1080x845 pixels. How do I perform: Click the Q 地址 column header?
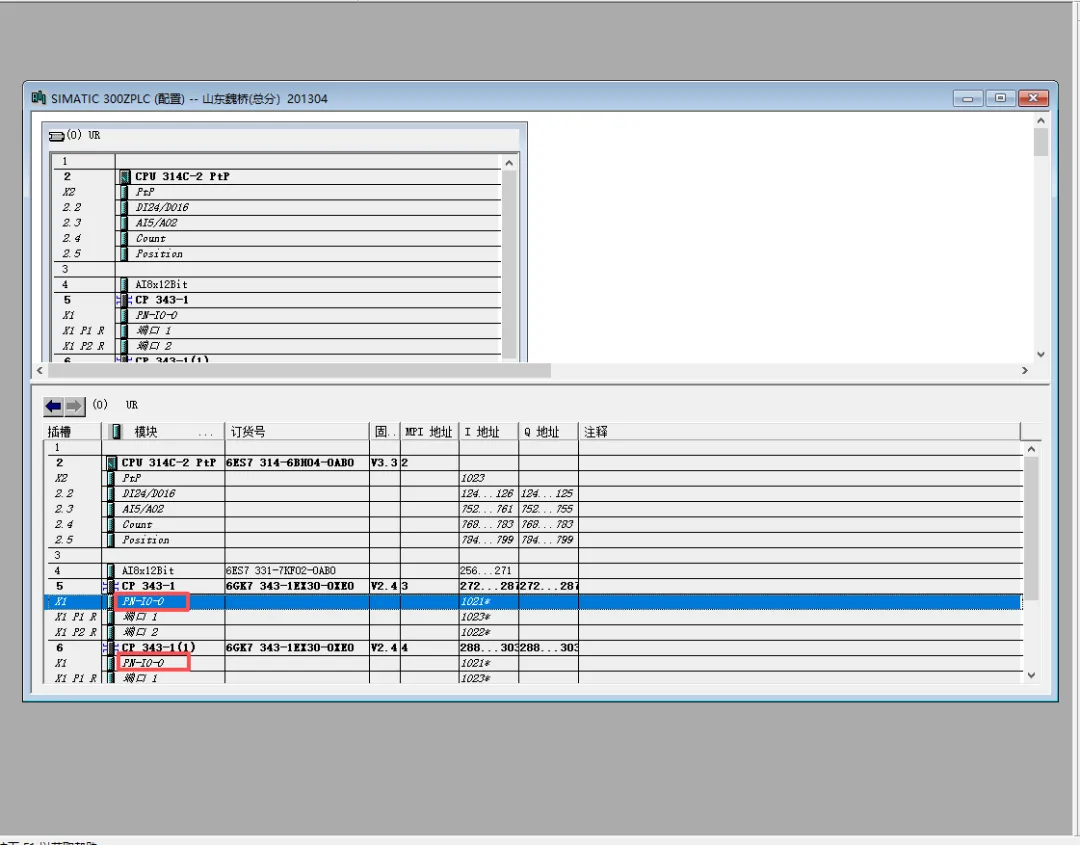(548, 432)
